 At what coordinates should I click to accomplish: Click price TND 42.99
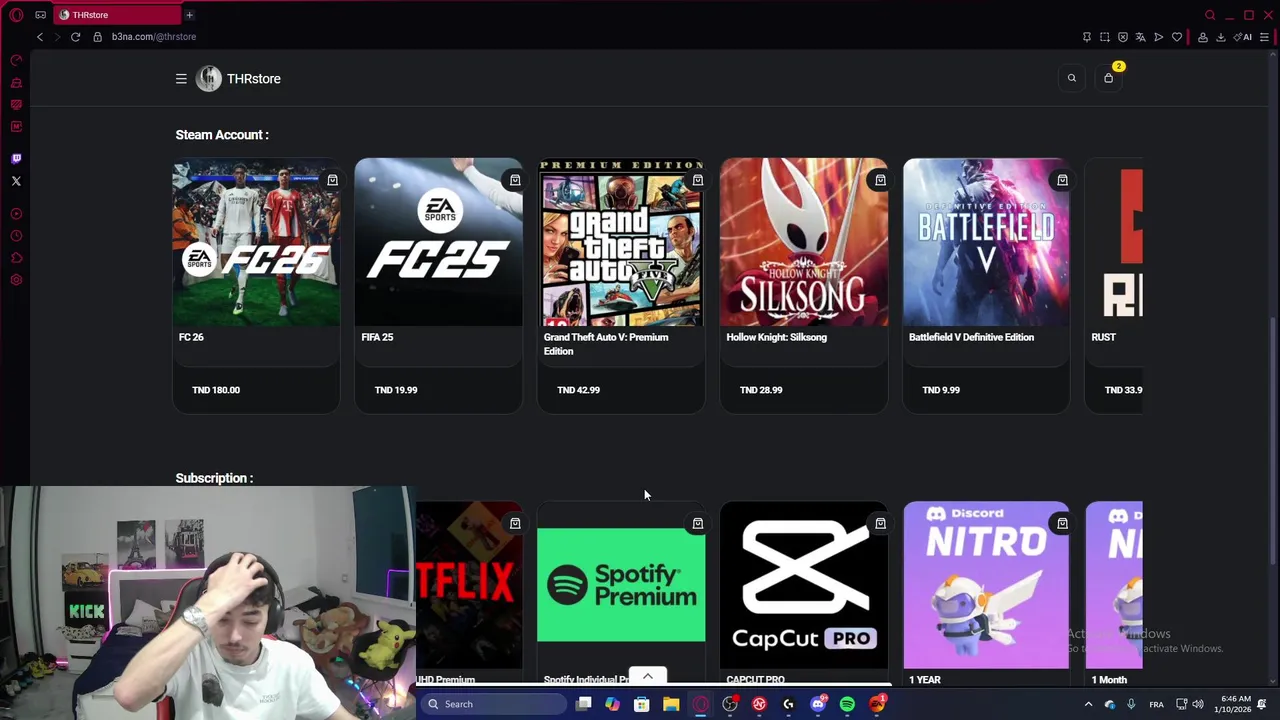[x=578, y=390]
